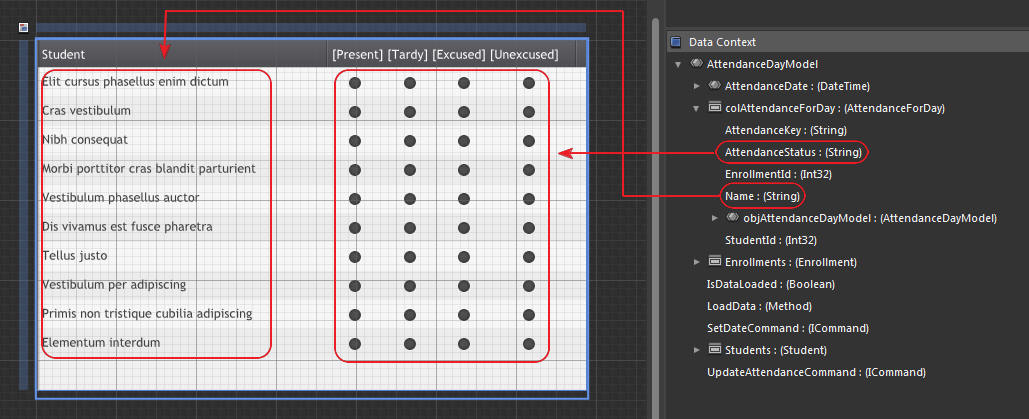Select the colAttendanceForDay : (AttendanceForDay) label

[835, 108]
